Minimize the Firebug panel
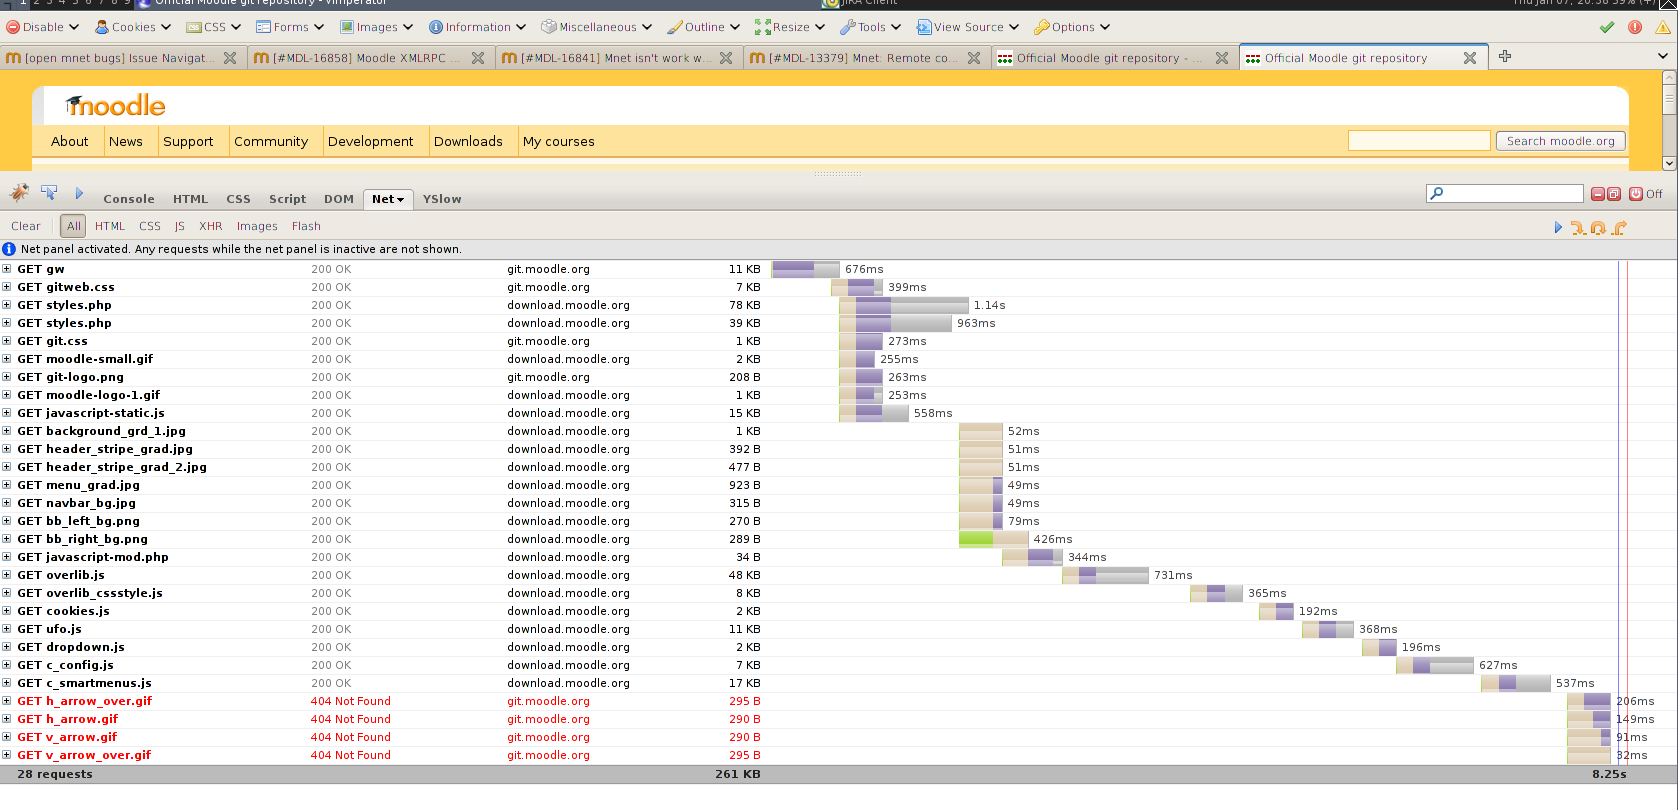Viewport: 1678px width, 810px height. coord(1598,194)
